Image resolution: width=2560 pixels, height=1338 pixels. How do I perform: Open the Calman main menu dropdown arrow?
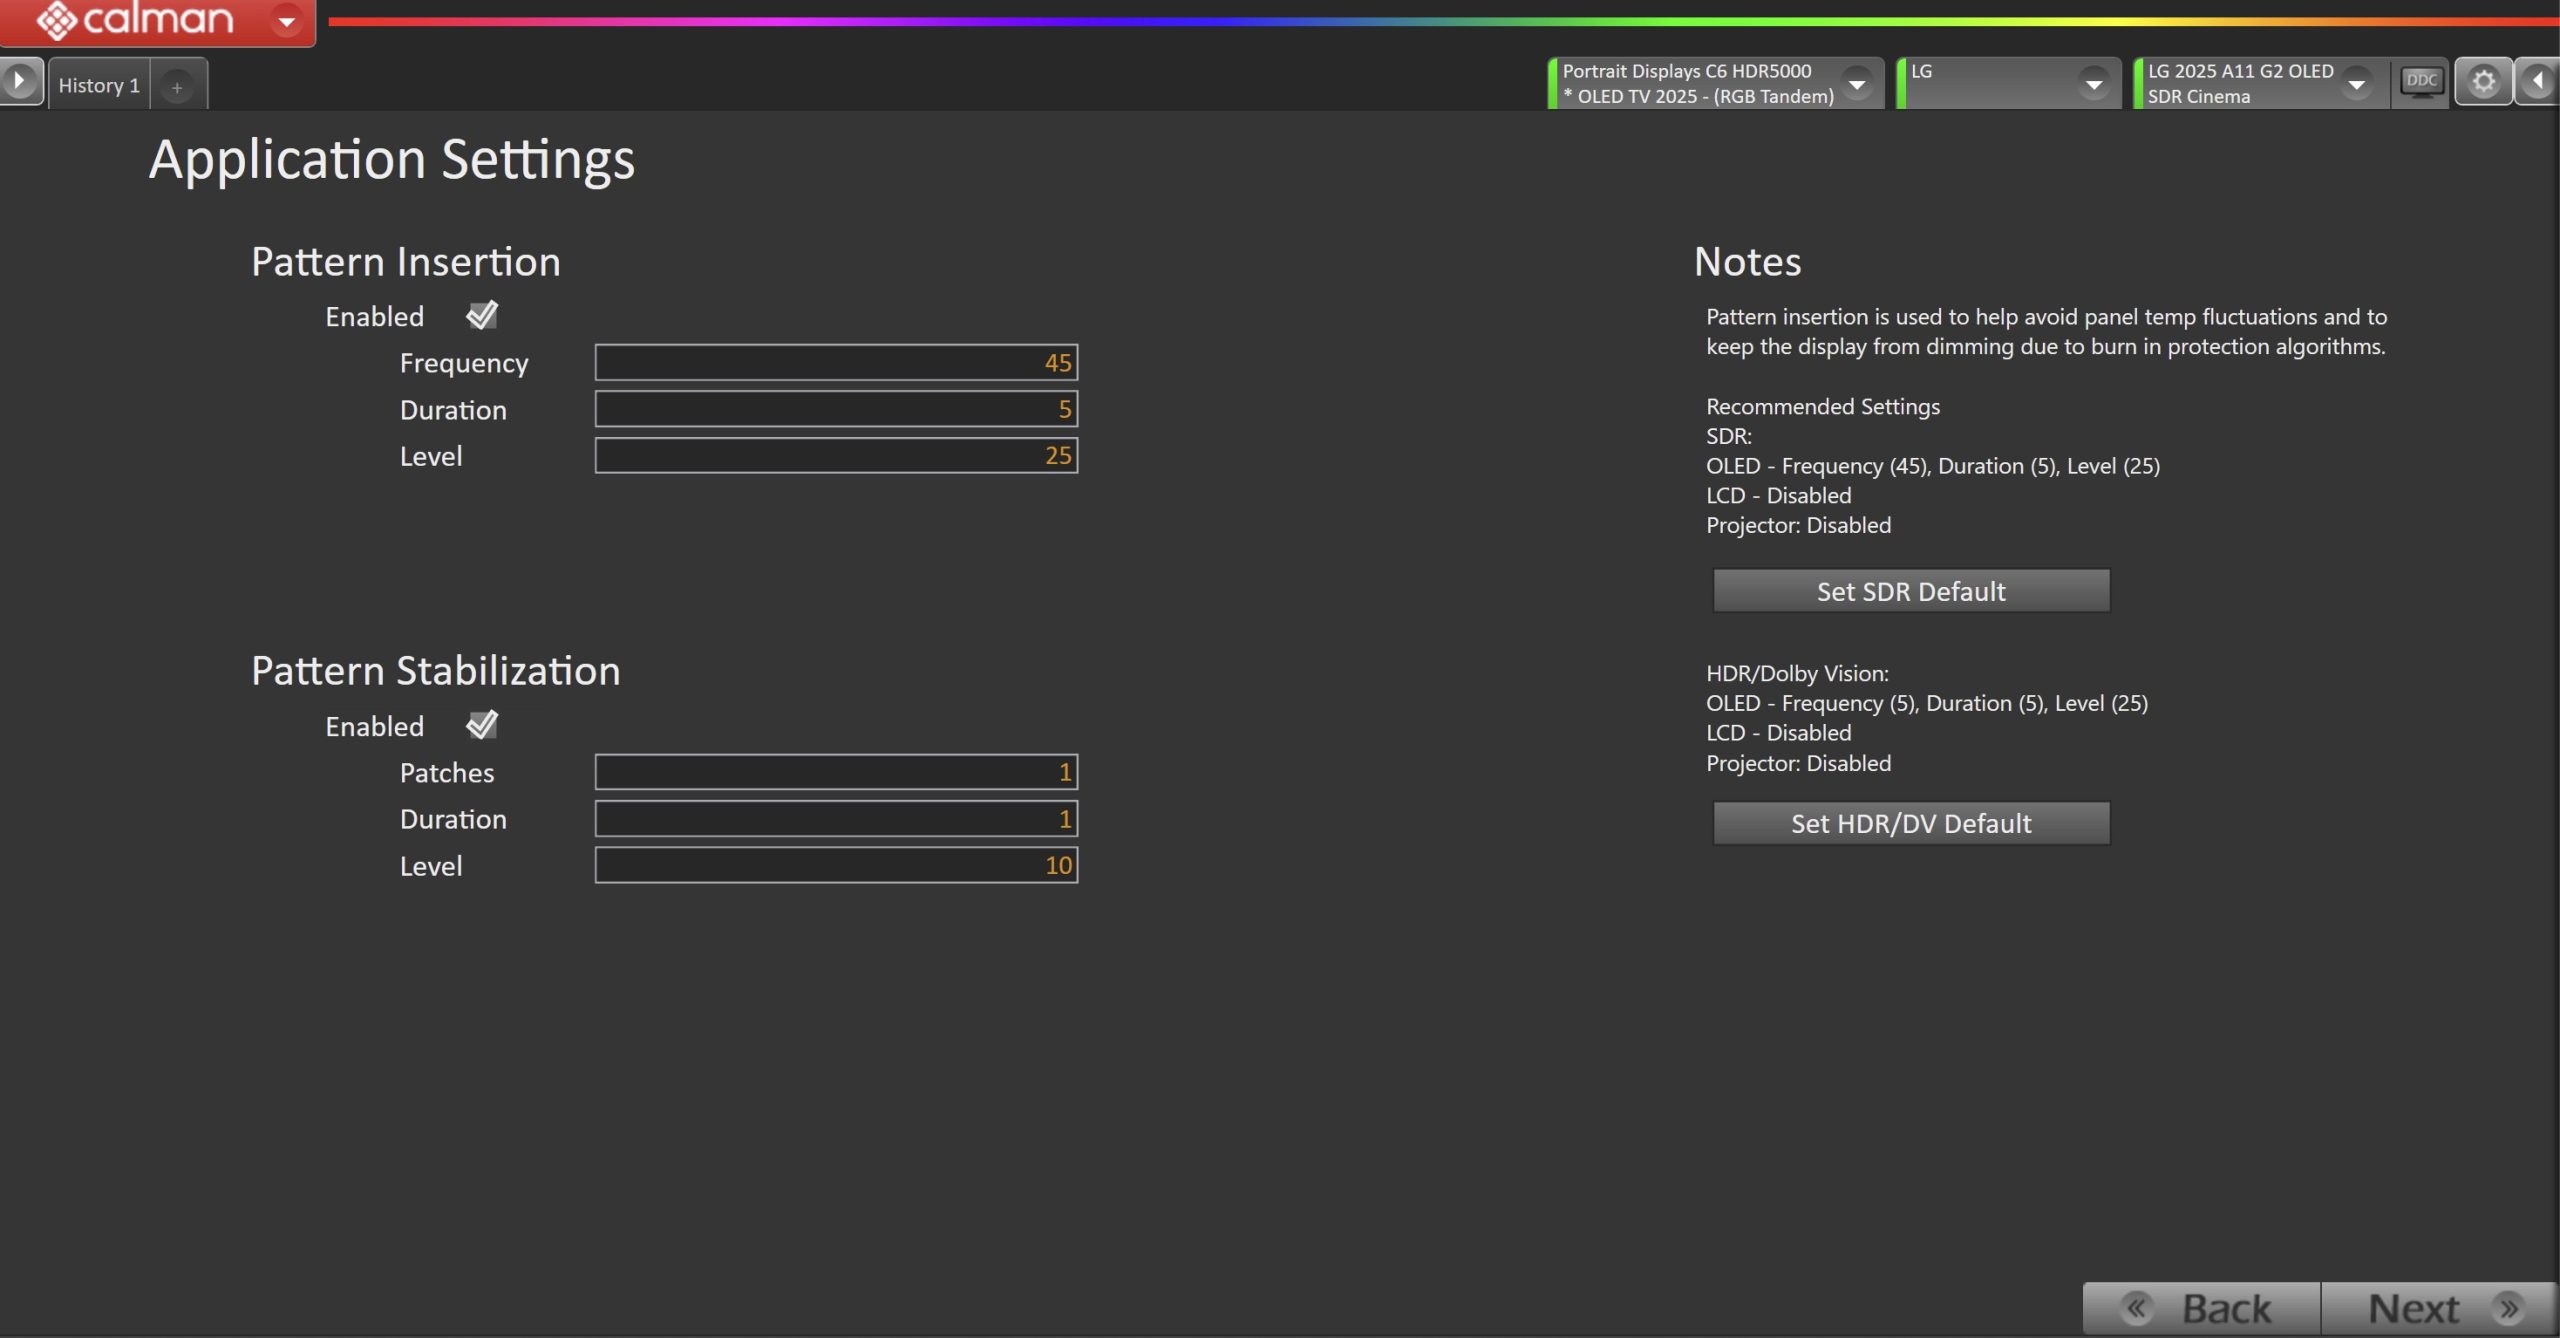286,21
